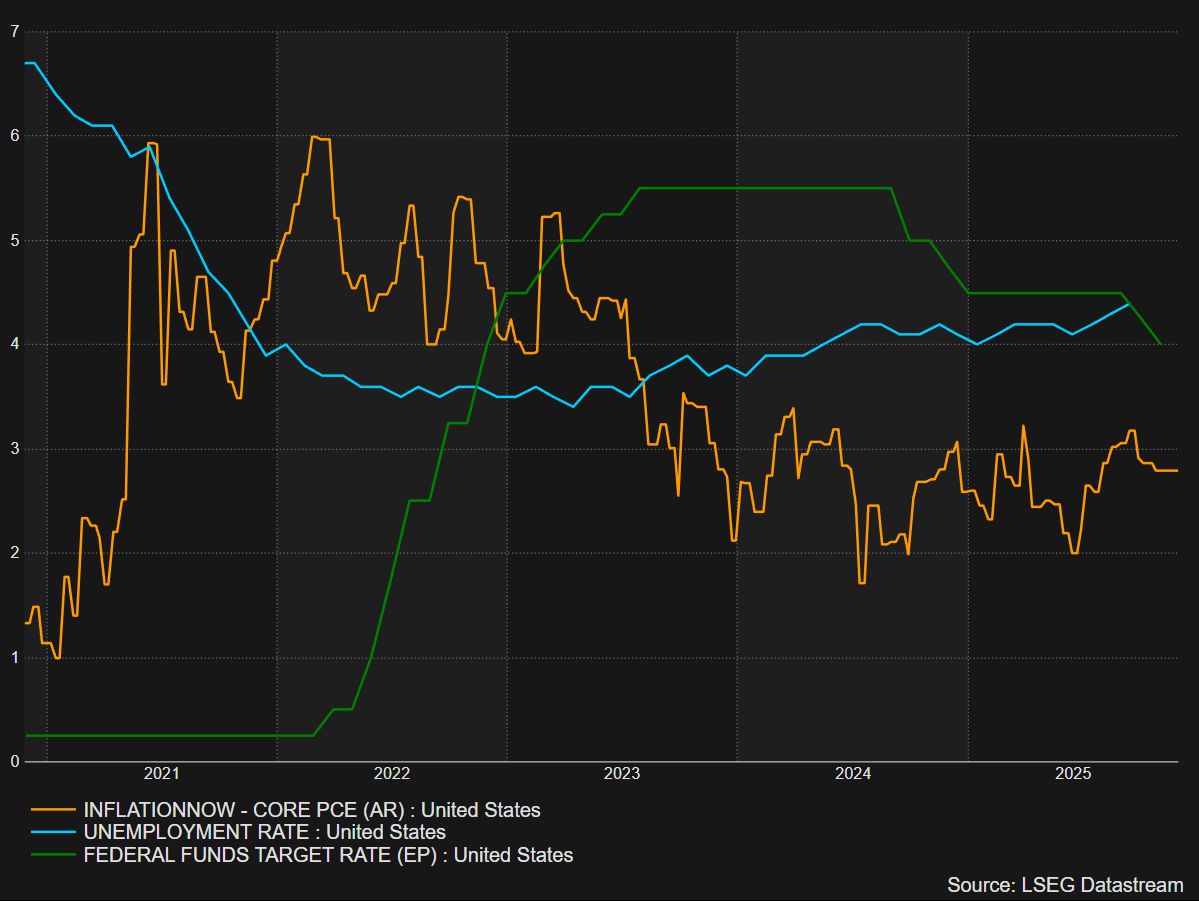This screenshot has height=901, width=1199.
Task: Click the y-axis value 0 label
Action: click(14, 762)
